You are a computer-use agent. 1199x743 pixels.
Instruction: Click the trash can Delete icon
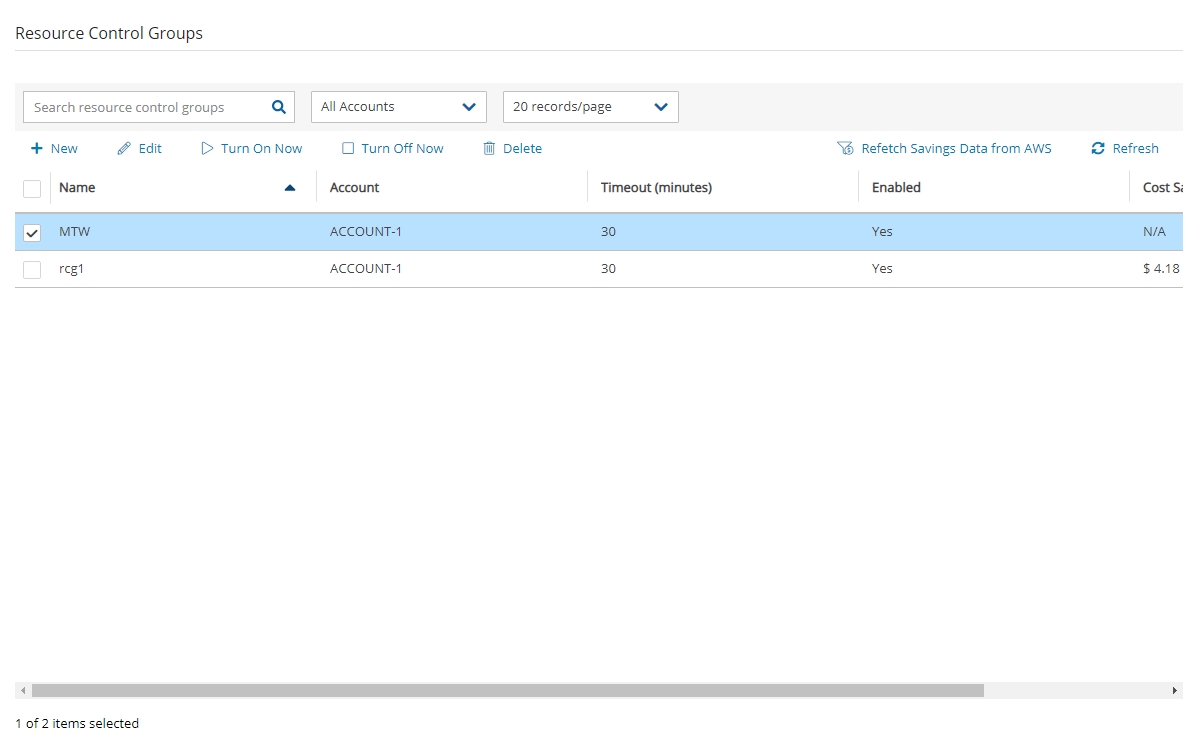[489, 149]
